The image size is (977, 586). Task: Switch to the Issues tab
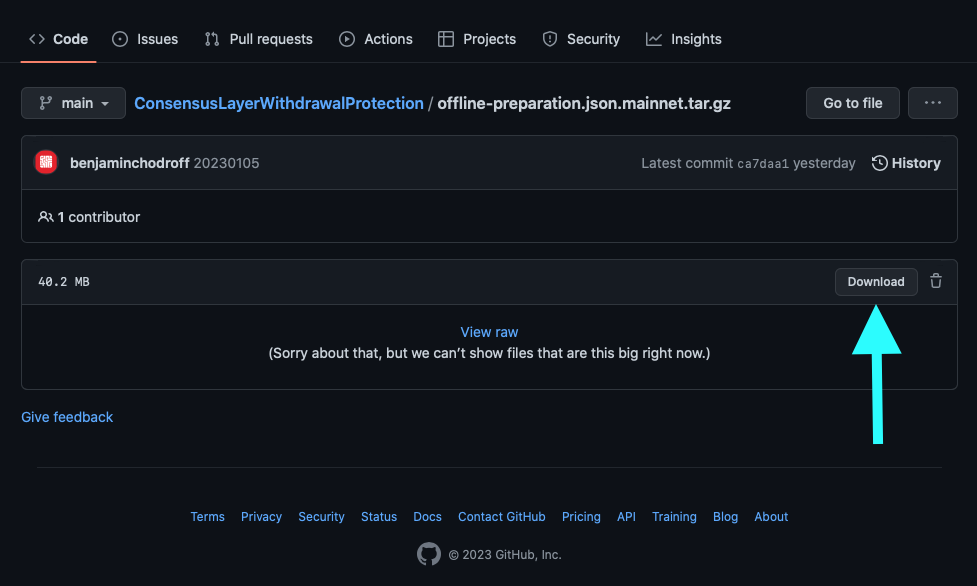(145, 39)
